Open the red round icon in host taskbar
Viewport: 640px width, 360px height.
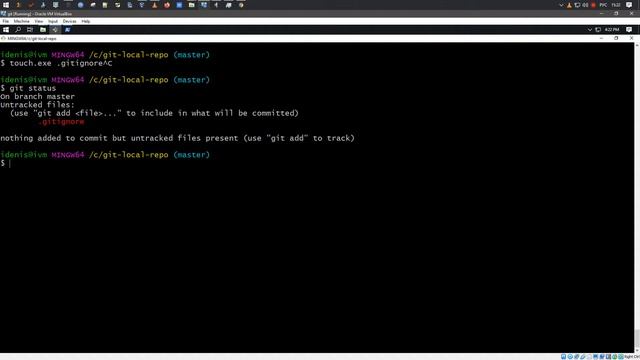(x=167, y=5)
